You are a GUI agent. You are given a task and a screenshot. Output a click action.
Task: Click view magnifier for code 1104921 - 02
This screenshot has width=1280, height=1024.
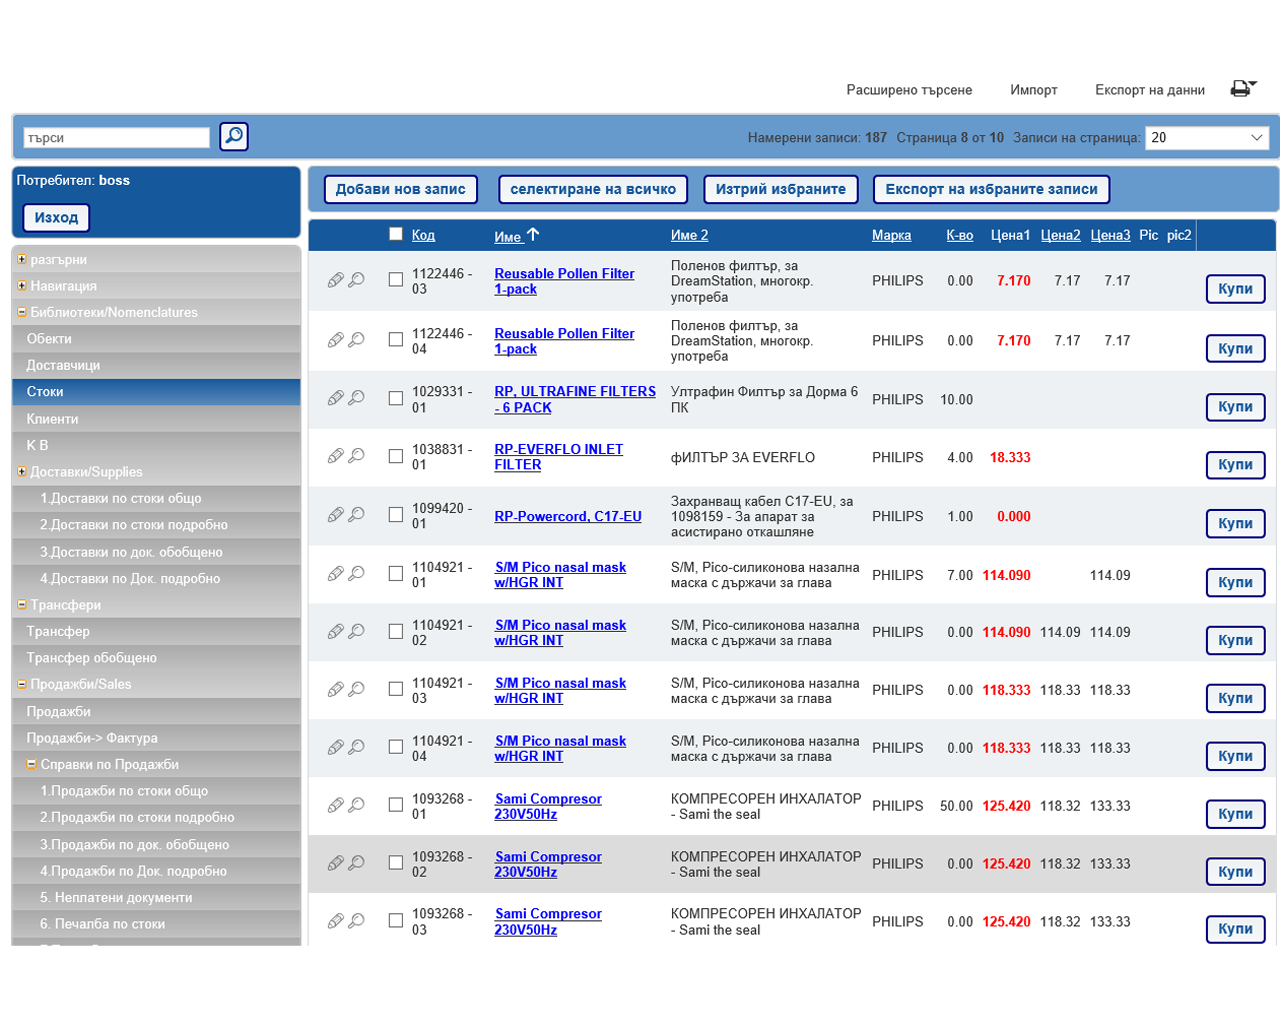(x=356, y=632)
